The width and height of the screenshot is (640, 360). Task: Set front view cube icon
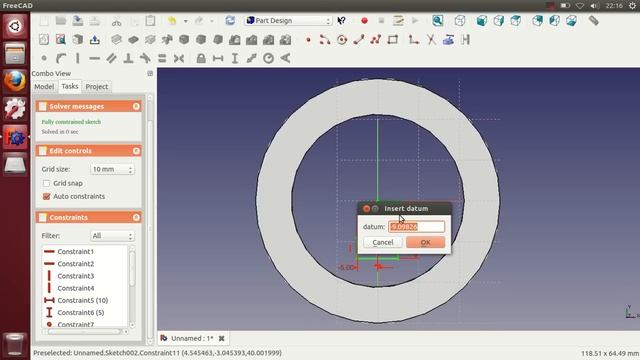482,21
